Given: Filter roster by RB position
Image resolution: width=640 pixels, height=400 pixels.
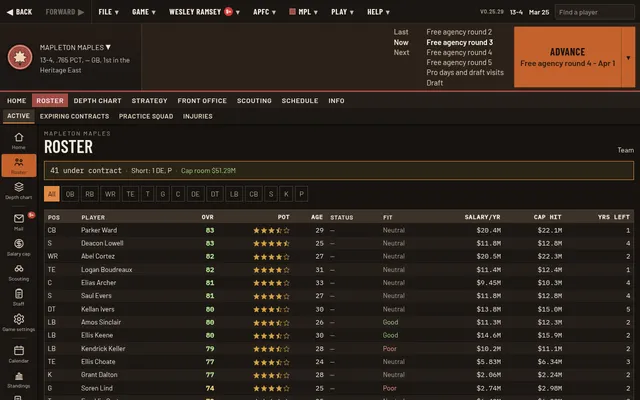Looking at the screenshot, I should click(x=89, y=194).
